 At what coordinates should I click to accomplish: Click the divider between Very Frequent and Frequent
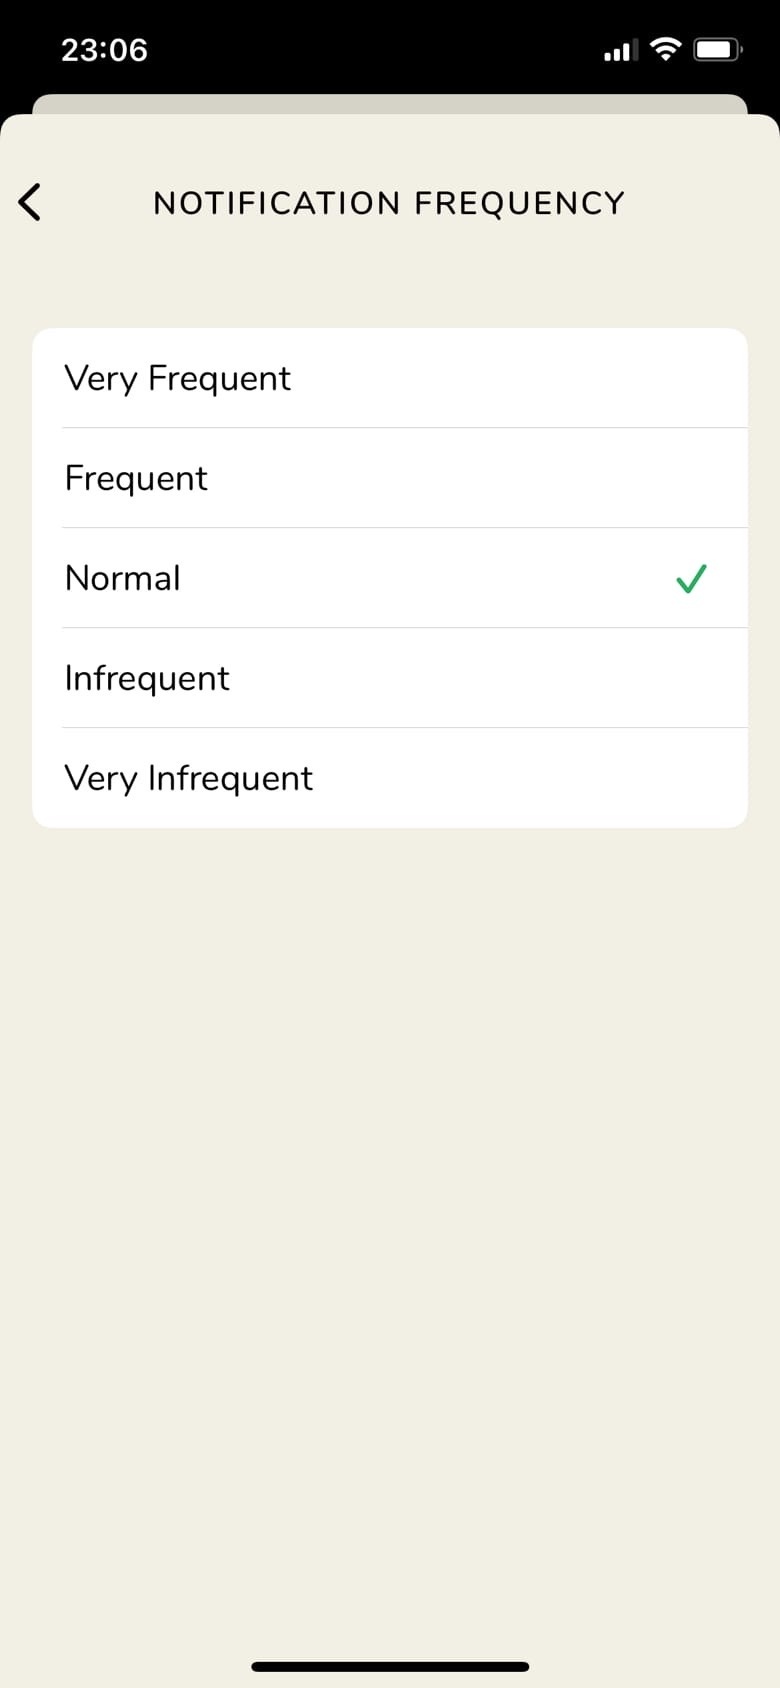click(x=404, y=428)
